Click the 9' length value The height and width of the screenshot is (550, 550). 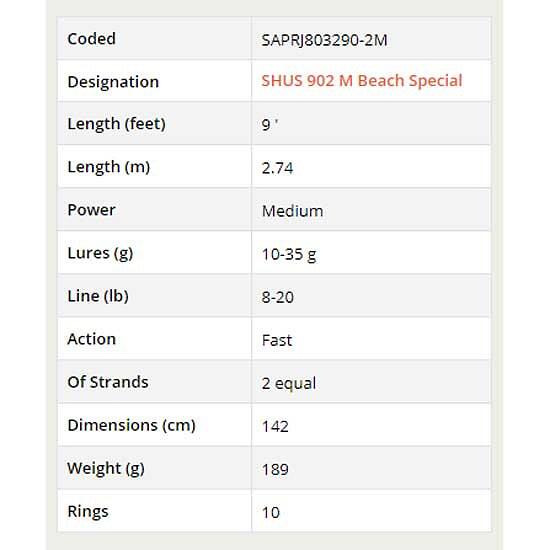pyautogui.click(x=270, y=125)
